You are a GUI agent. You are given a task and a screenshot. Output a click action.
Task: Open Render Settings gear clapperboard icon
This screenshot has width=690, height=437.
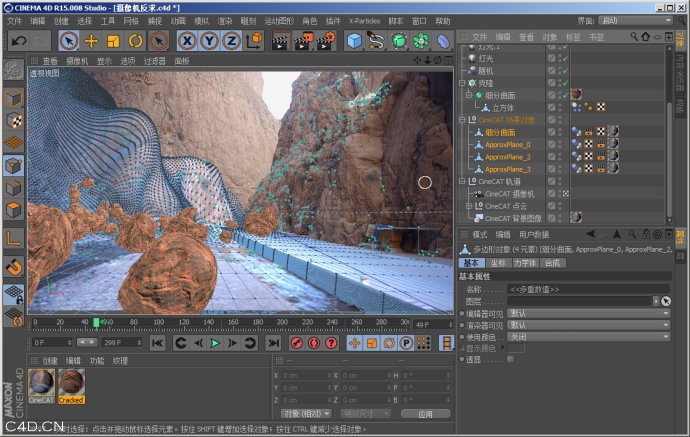point(327,41)
